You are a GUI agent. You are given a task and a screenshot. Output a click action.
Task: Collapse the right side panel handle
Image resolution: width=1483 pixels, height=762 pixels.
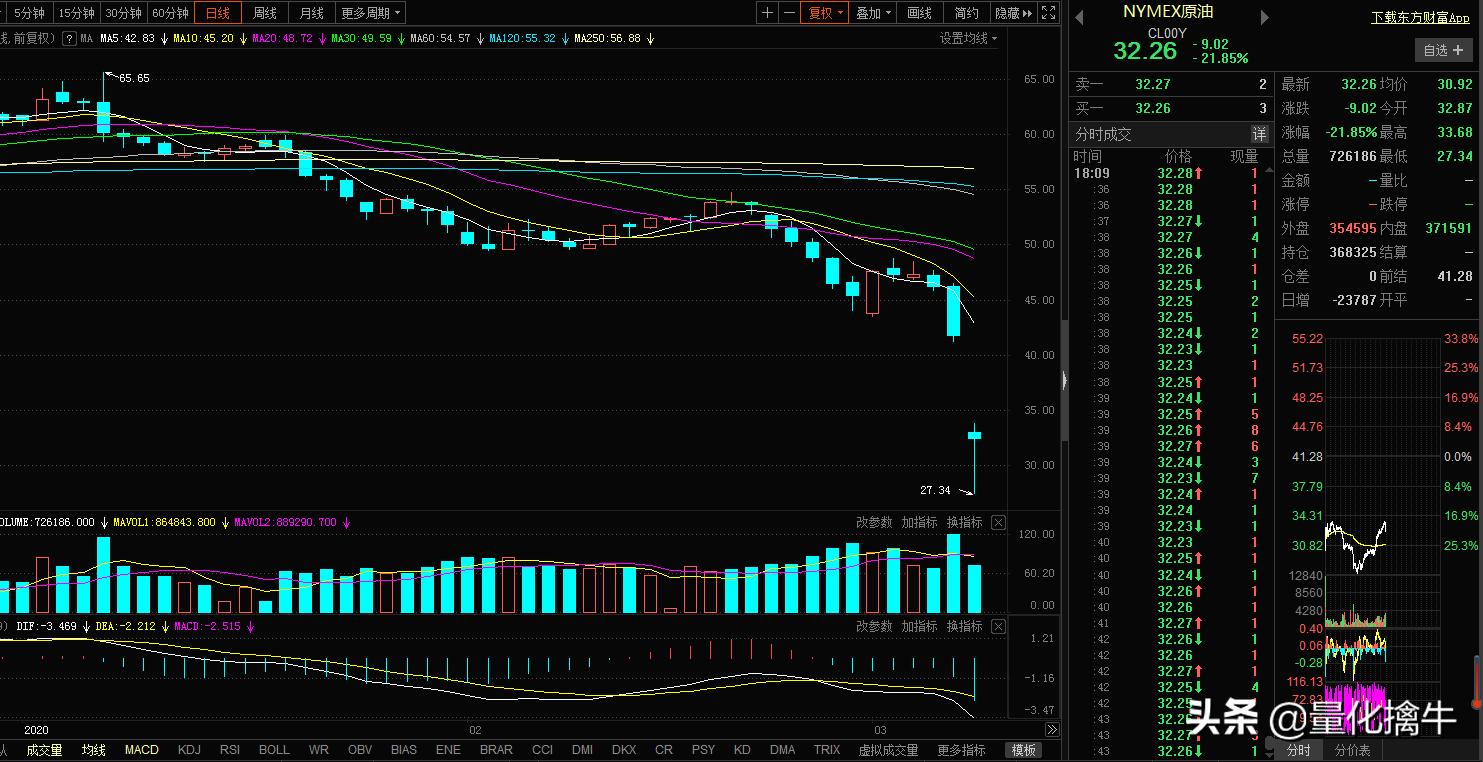coord(1064,380)
